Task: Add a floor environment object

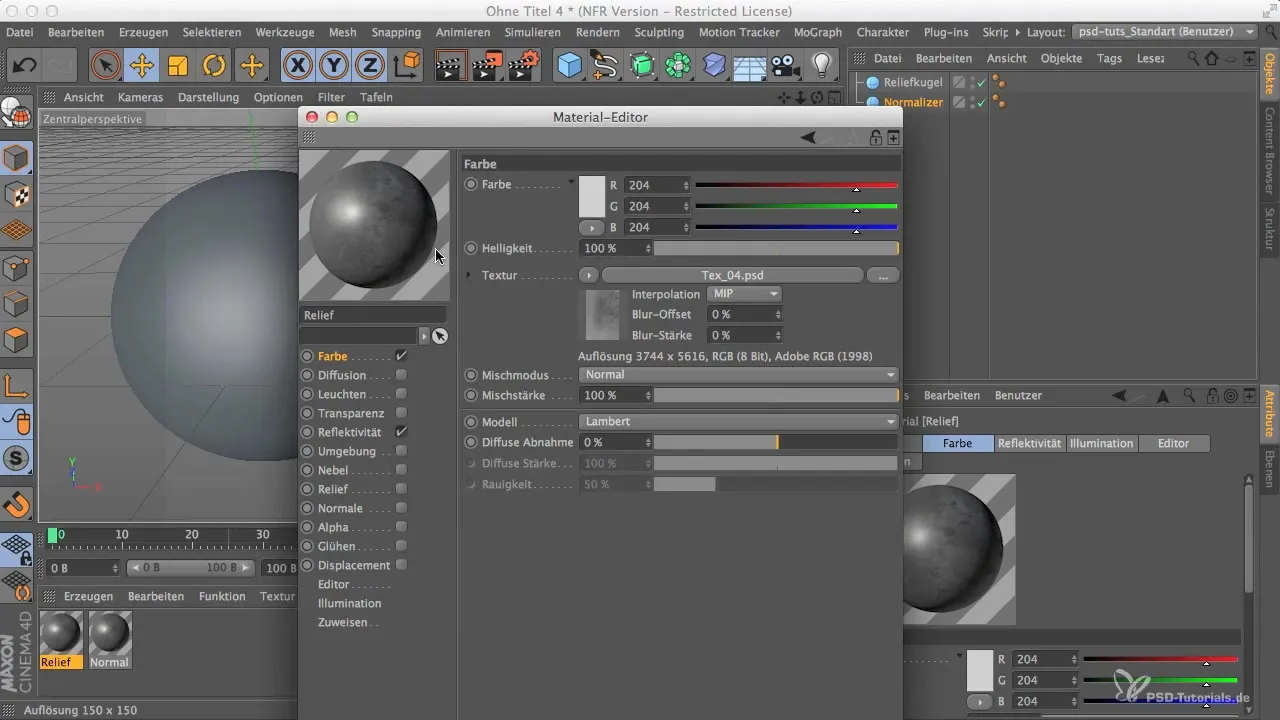Action: pos(750,66)
